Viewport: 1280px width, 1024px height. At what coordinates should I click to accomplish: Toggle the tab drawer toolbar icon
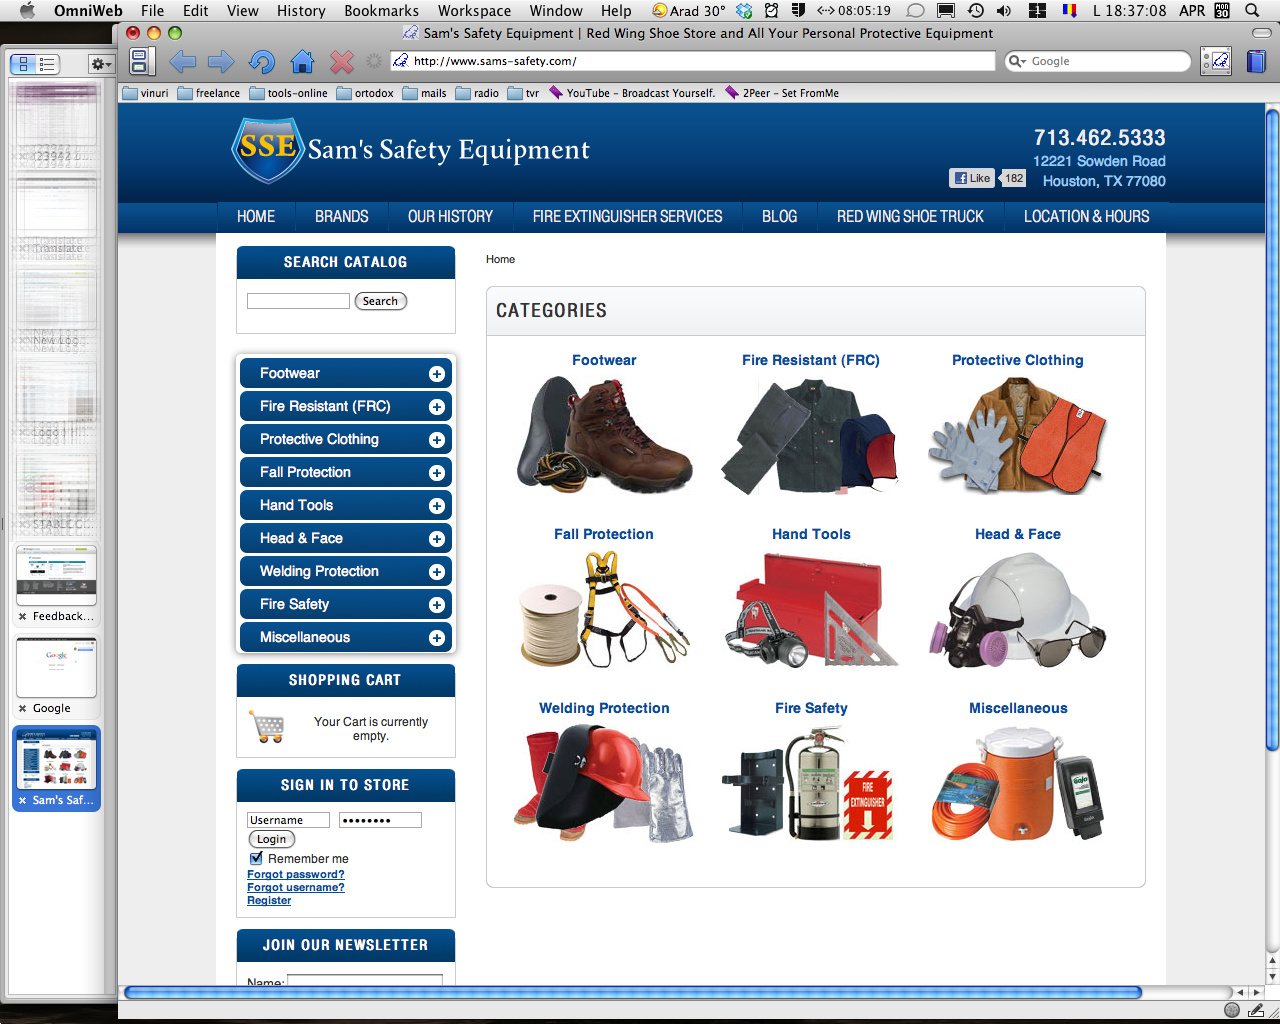[141, 61]
